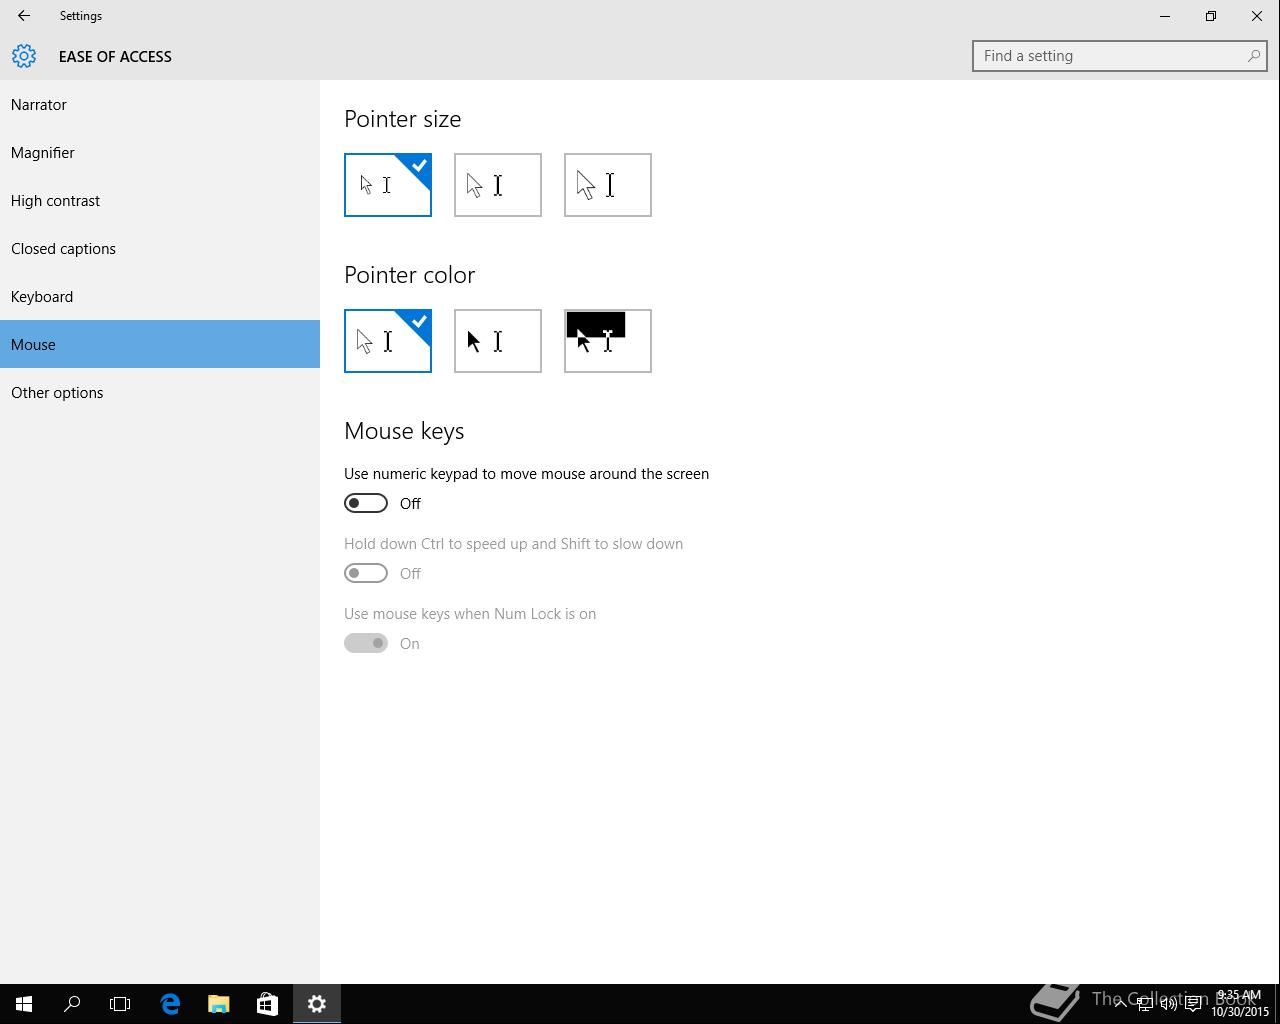Open the High contrast settings page
This screenshot has width=1280, height=1024.
pos(160,200)
